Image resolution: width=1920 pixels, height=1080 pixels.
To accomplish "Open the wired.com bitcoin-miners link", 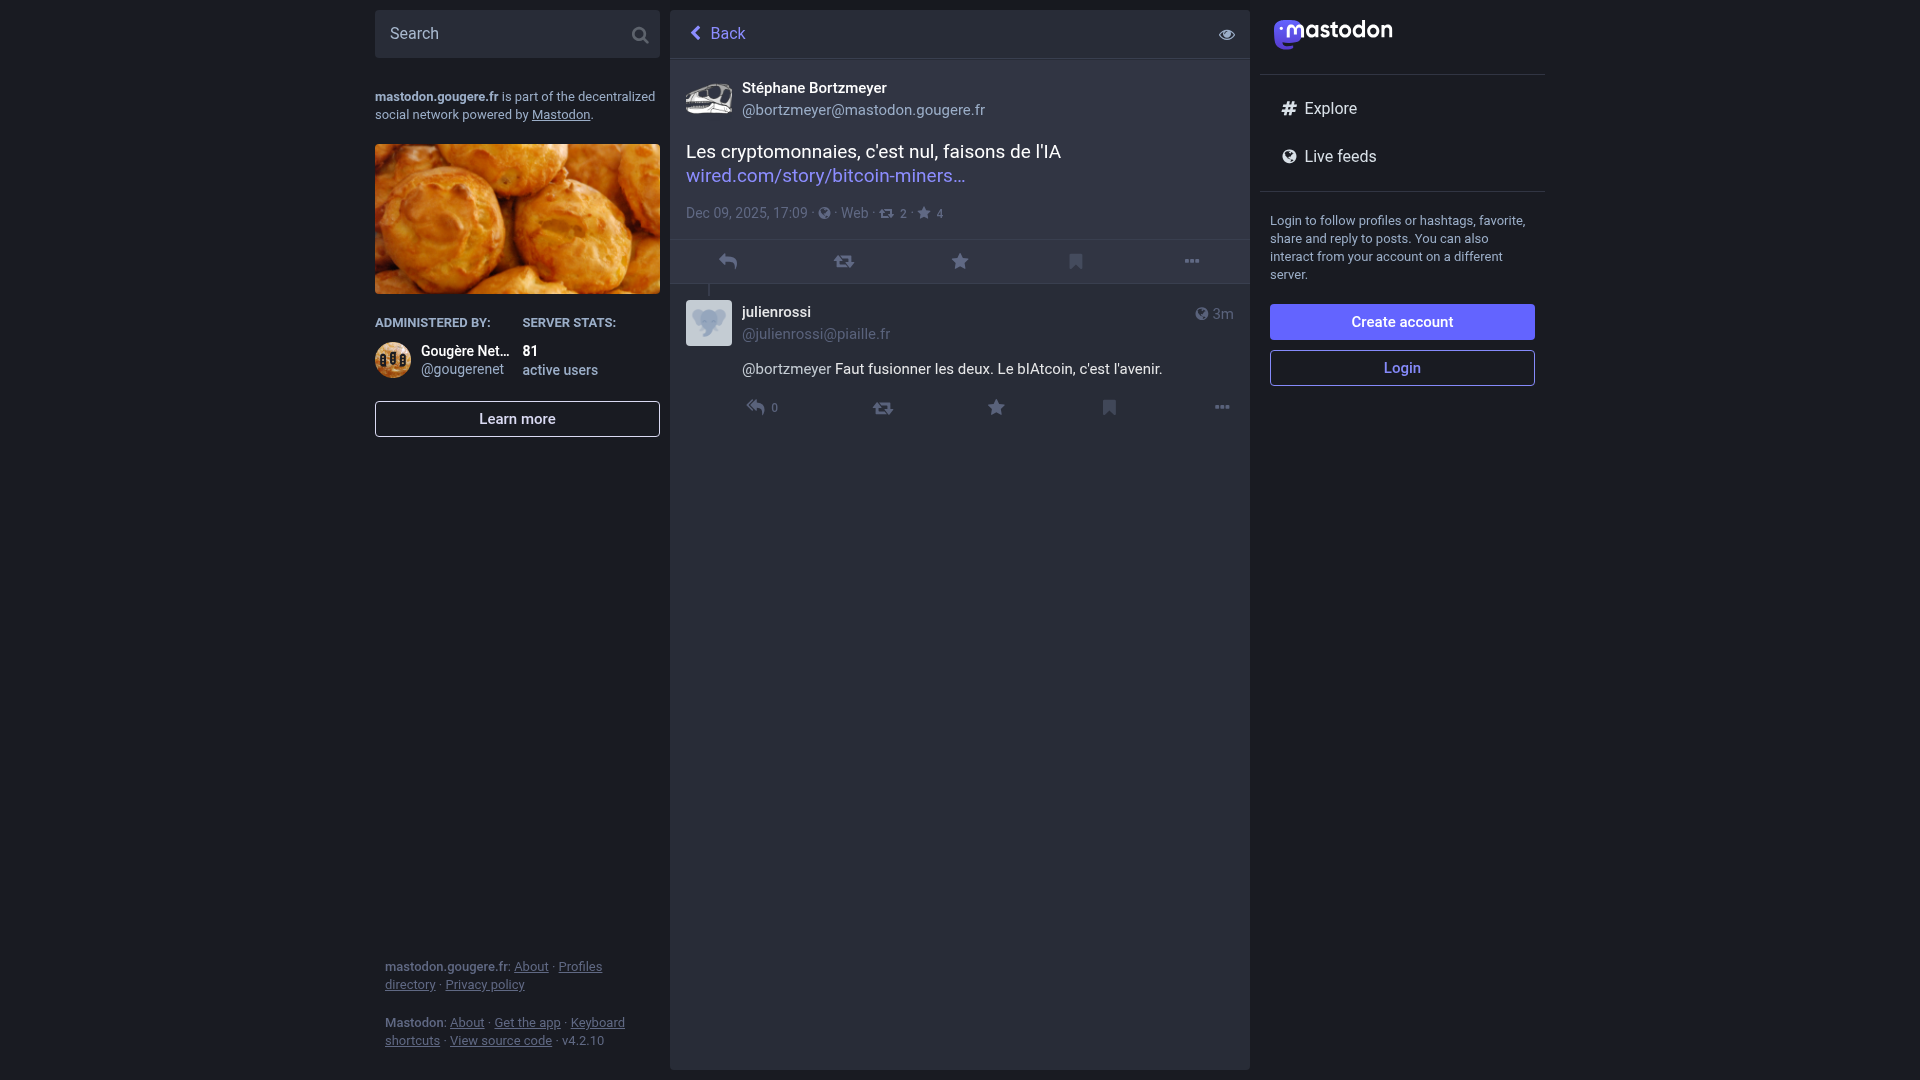I will click(825, 176).
